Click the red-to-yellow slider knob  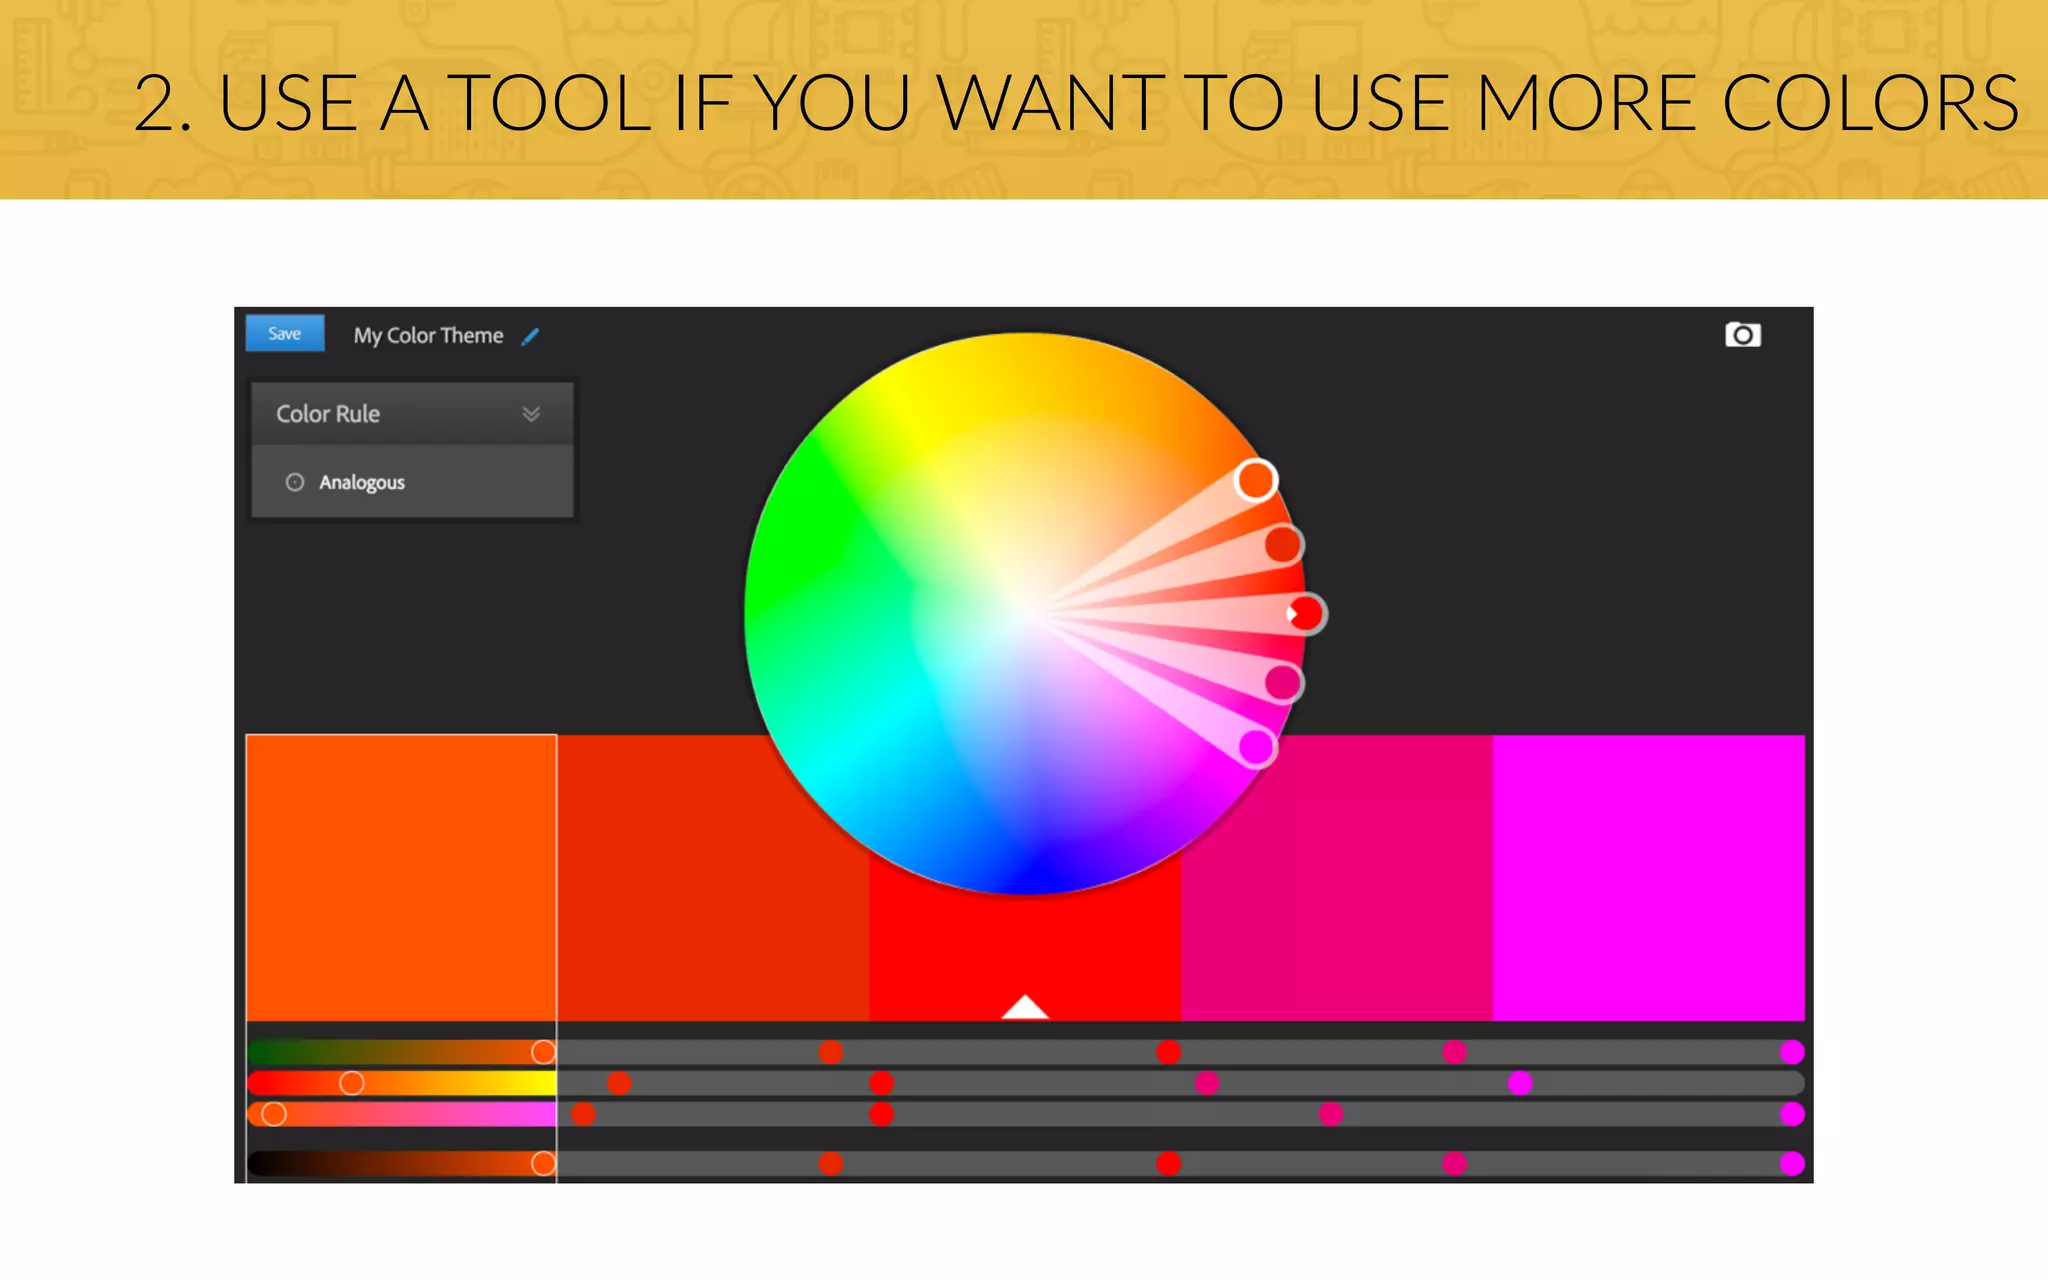click(x=352, y=1083)
